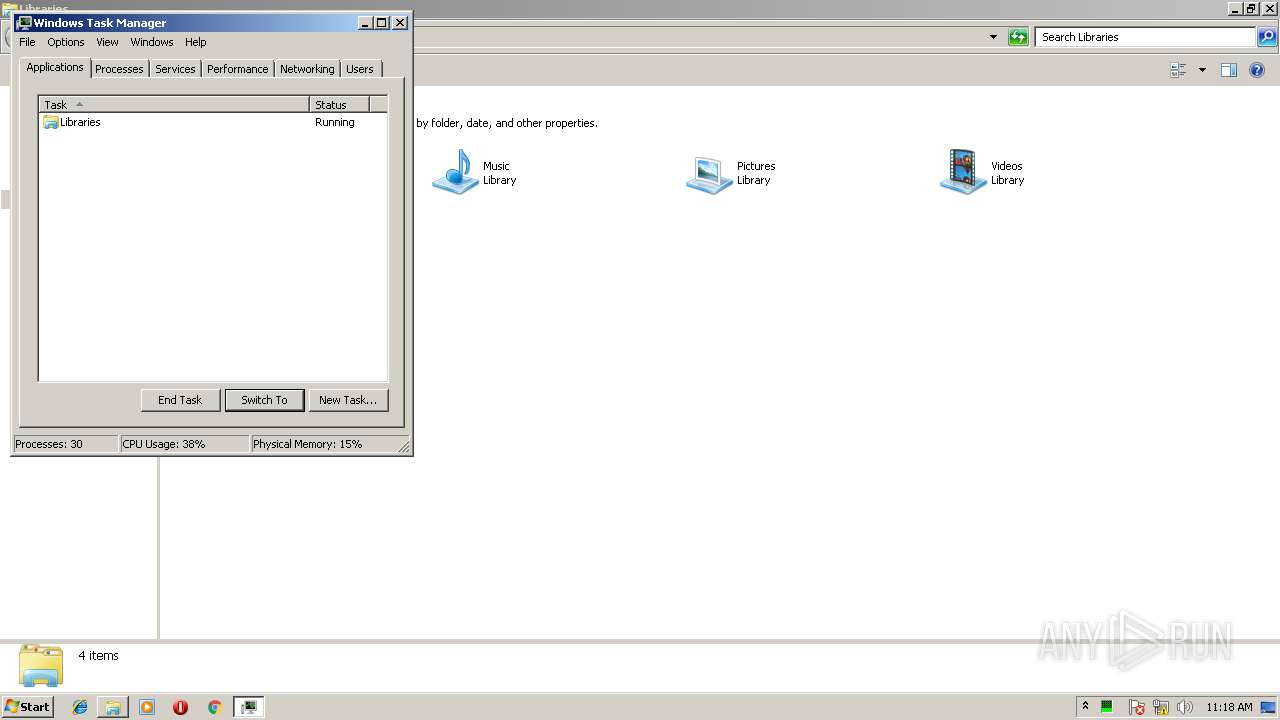Open address bar history dropdown arrow
Image resolution: width=1280 pixels, height=720 pixels.
pyautogui.click(x=993, y=37)
